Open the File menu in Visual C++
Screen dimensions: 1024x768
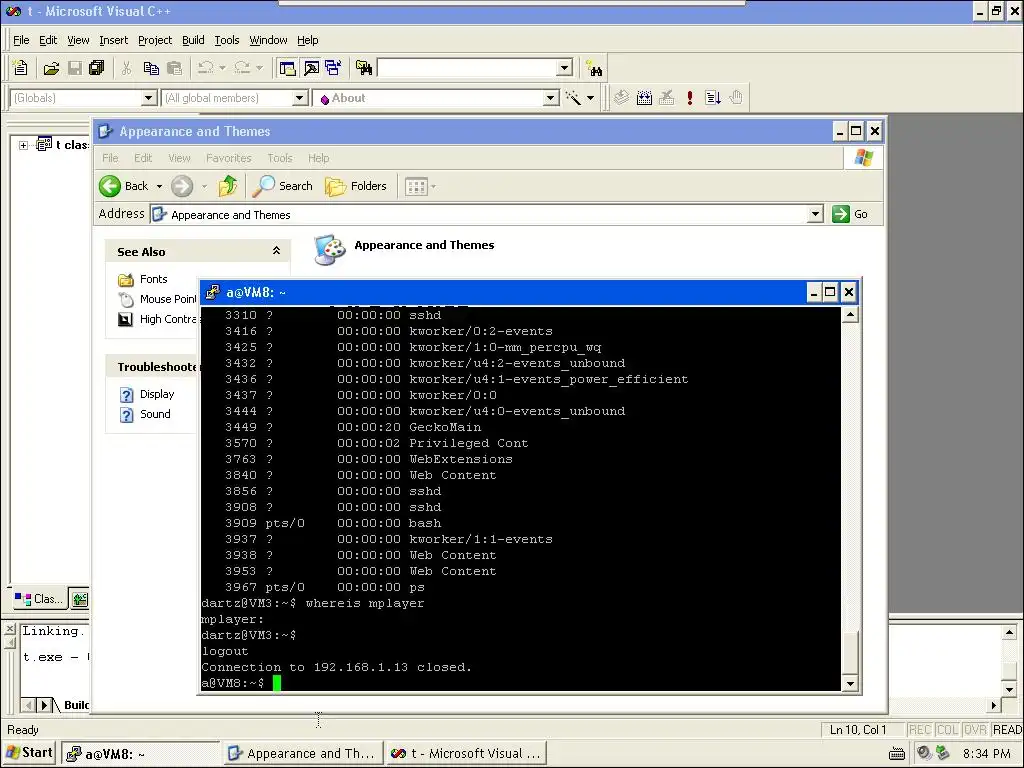[x=21, y=40]
